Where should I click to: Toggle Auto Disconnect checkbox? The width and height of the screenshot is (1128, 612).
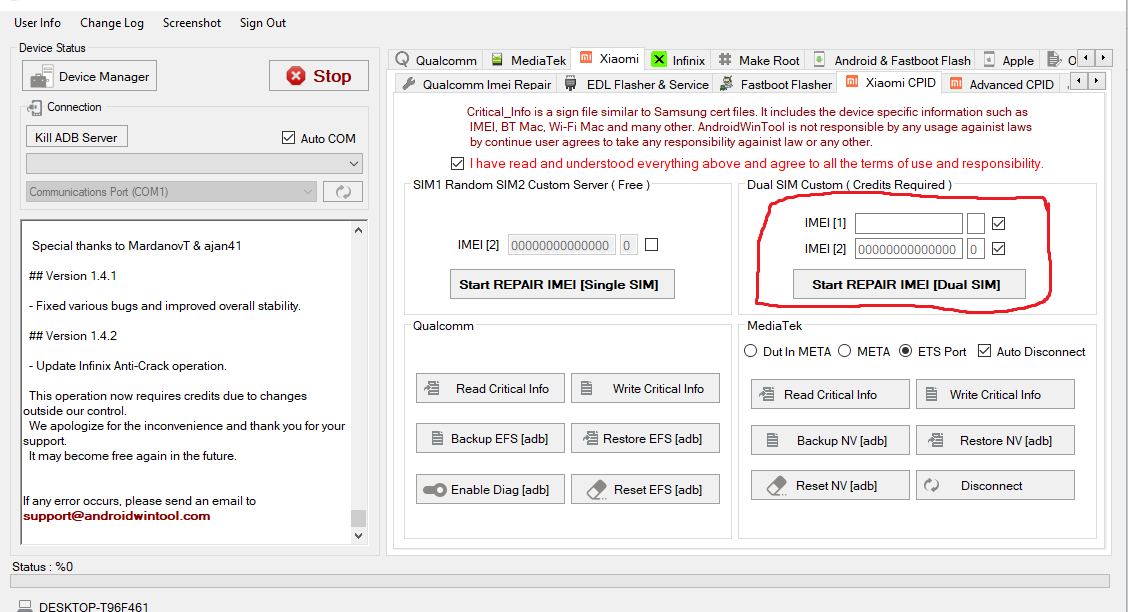[x=984, y=351]
